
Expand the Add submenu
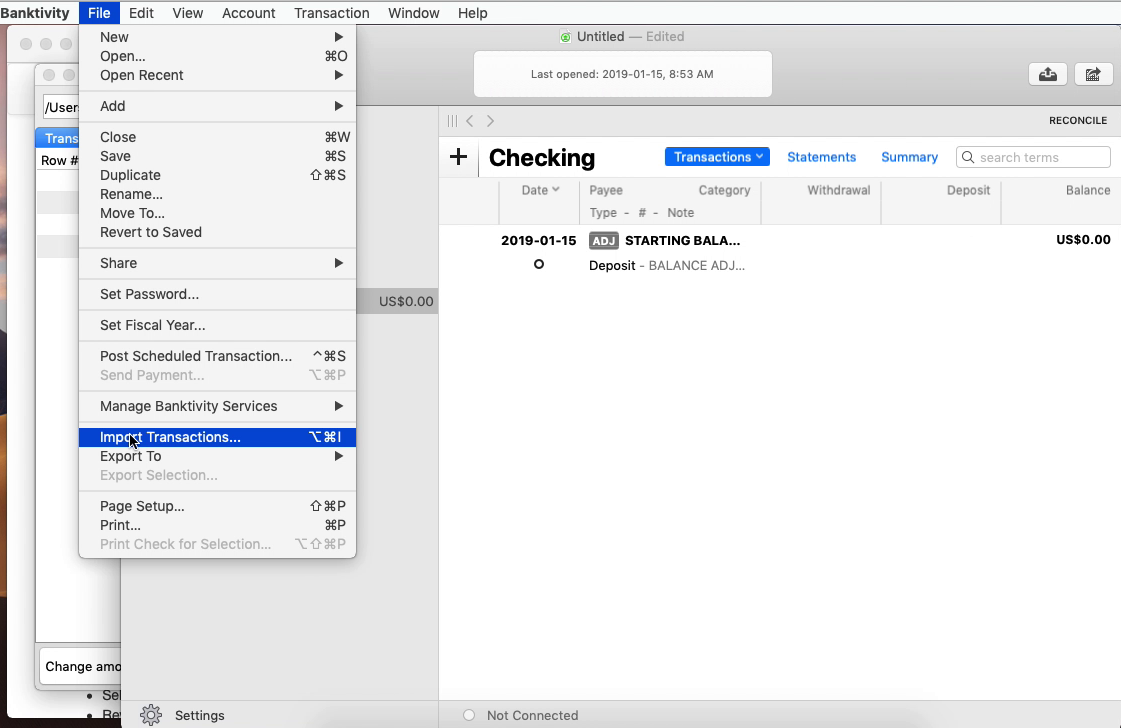point(217,106)
